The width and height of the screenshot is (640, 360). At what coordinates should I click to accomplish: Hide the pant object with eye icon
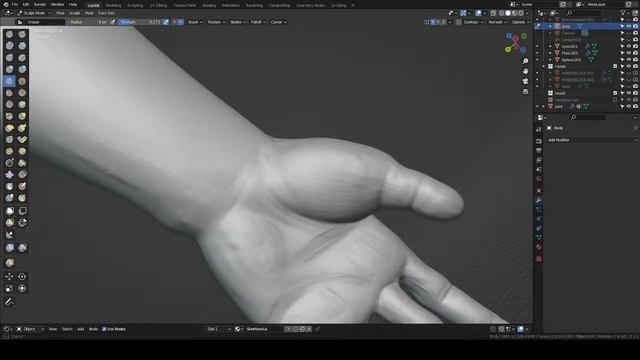[x=629, y=107]
